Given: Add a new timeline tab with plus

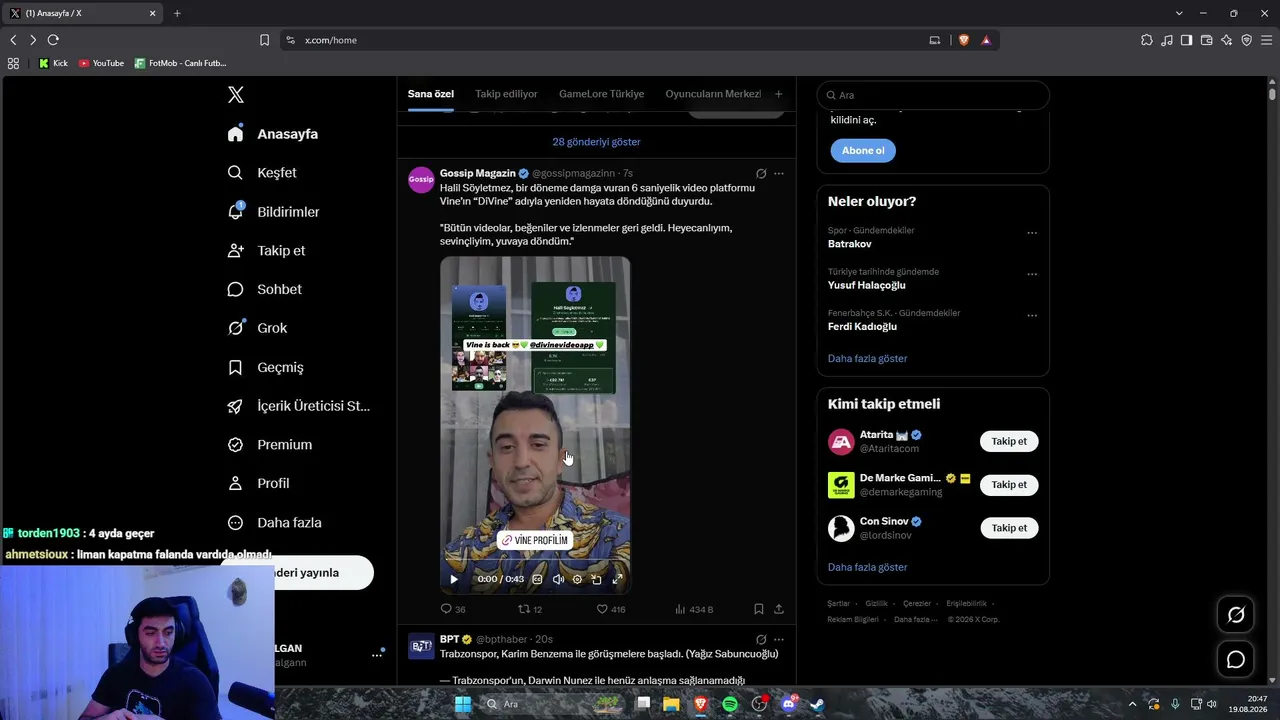Looking at the screenshot, I should (x=778, y=94).
